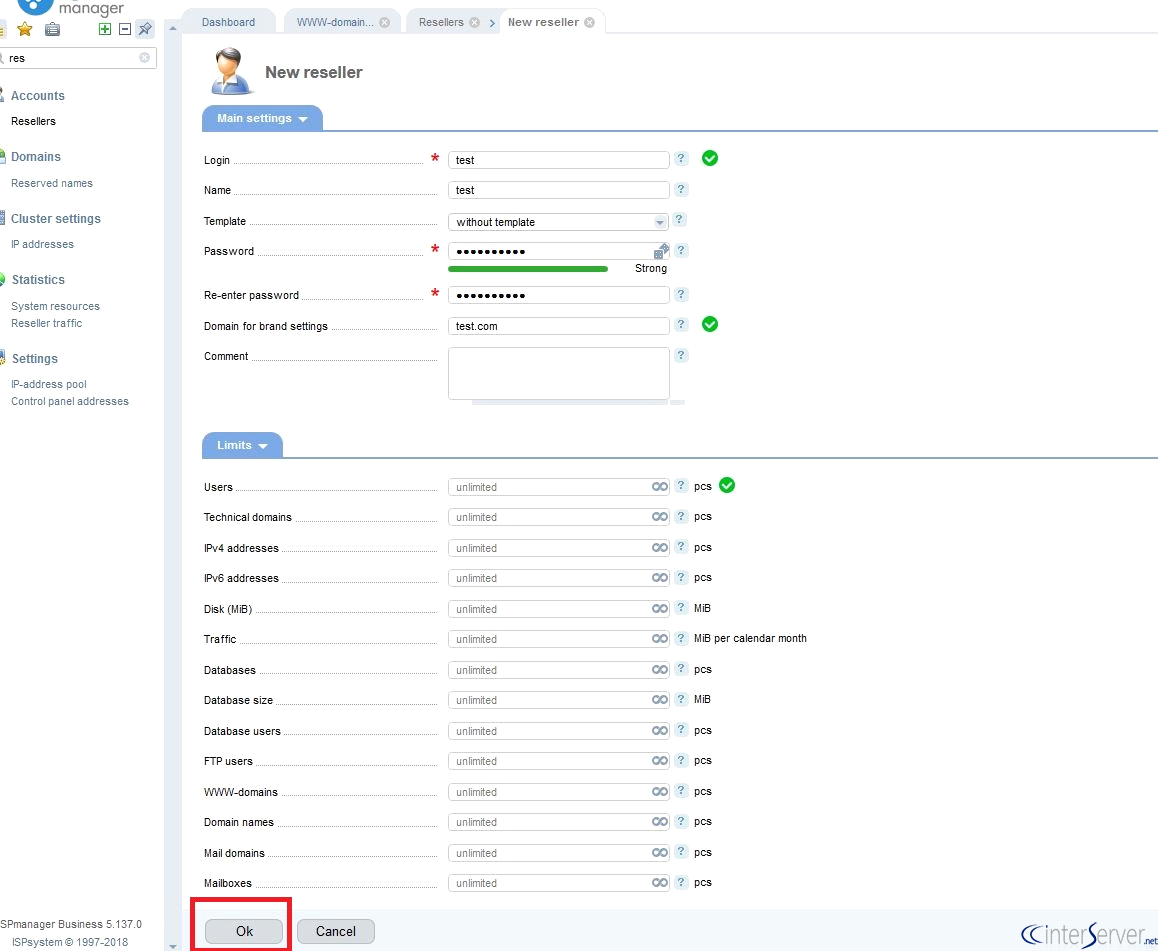Focus the Login input field
This screenshot has height=951, width=1158.
coord(558,159)
